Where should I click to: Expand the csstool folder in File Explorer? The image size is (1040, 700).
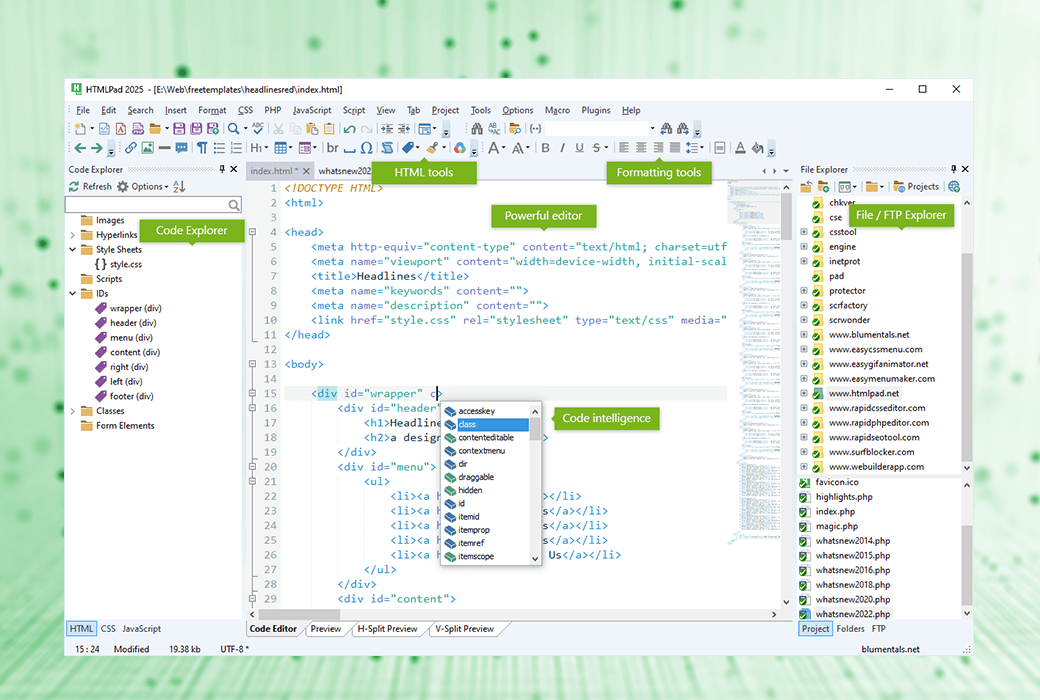[804, 232]
